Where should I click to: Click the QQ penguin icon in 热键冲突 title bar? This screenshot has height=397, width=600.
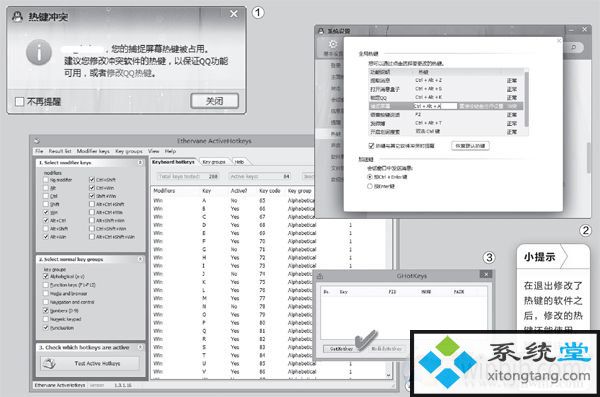[x=17, y=16]
